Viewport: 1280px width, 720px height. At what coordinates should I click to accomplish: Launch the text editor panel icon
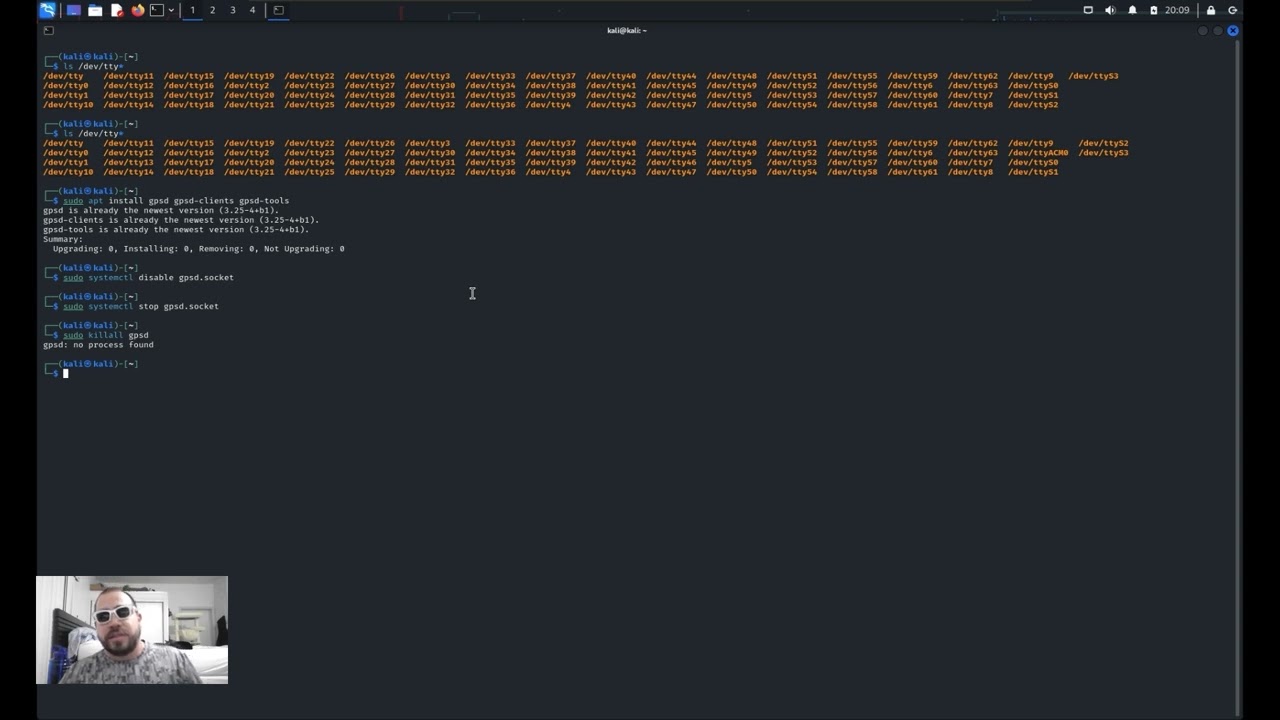pos(117,10)
